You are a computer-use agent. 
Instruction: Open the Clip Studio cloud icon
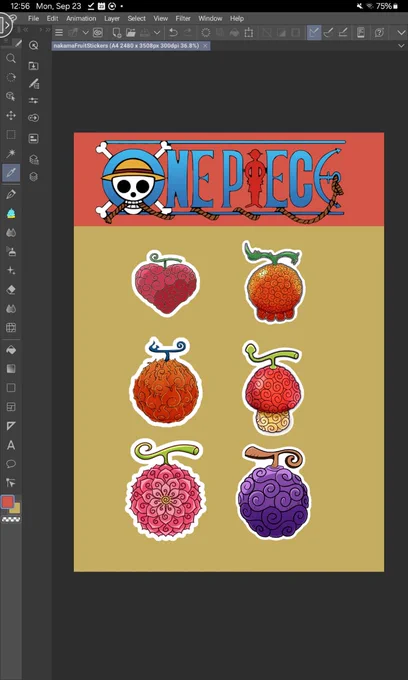coord(98,33)
